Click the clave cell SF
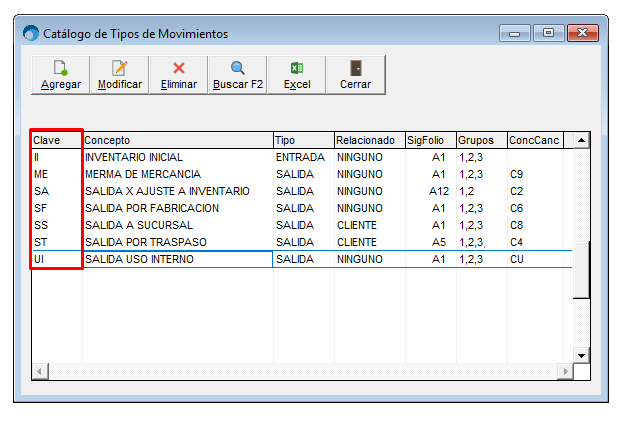 pyautogui.click(x=57, y=208)
